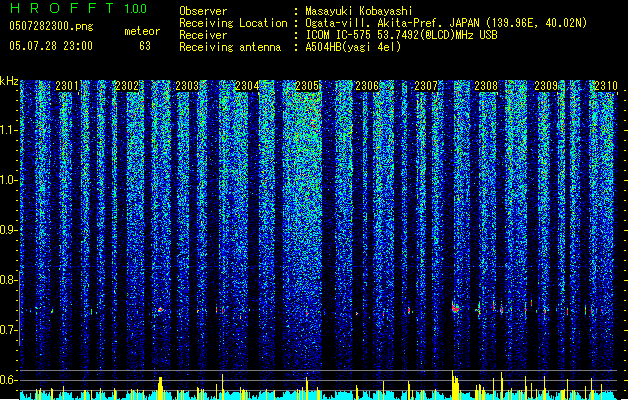This screenshot has width=629, height=400.
Task: Select the Ogata-vill. Akita-Pref. JAPAN location text
Action: pyautogui.click(x=446, y=23)
